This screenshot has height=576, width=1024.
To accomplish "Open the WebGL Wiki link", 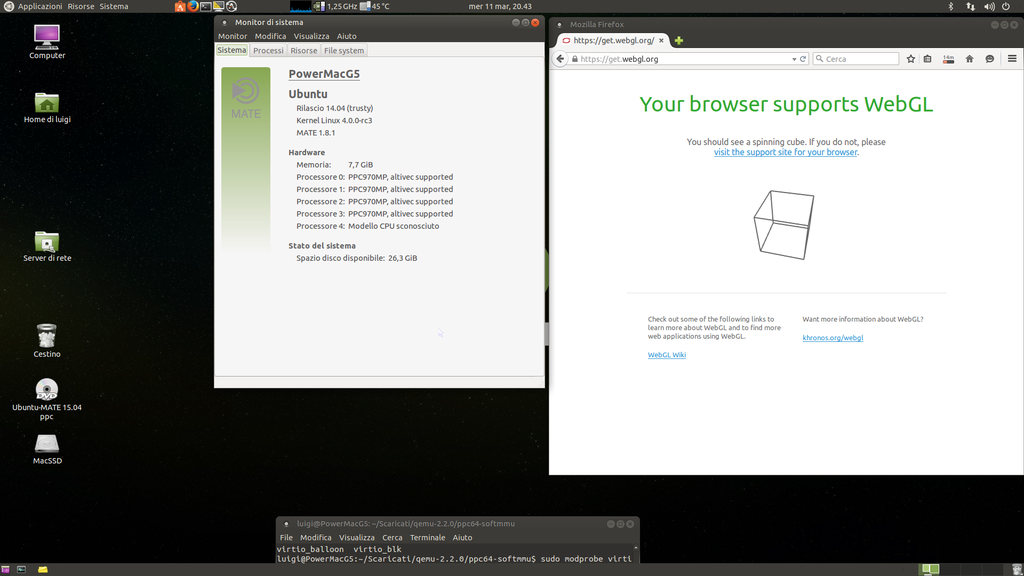I will point(667,355).
